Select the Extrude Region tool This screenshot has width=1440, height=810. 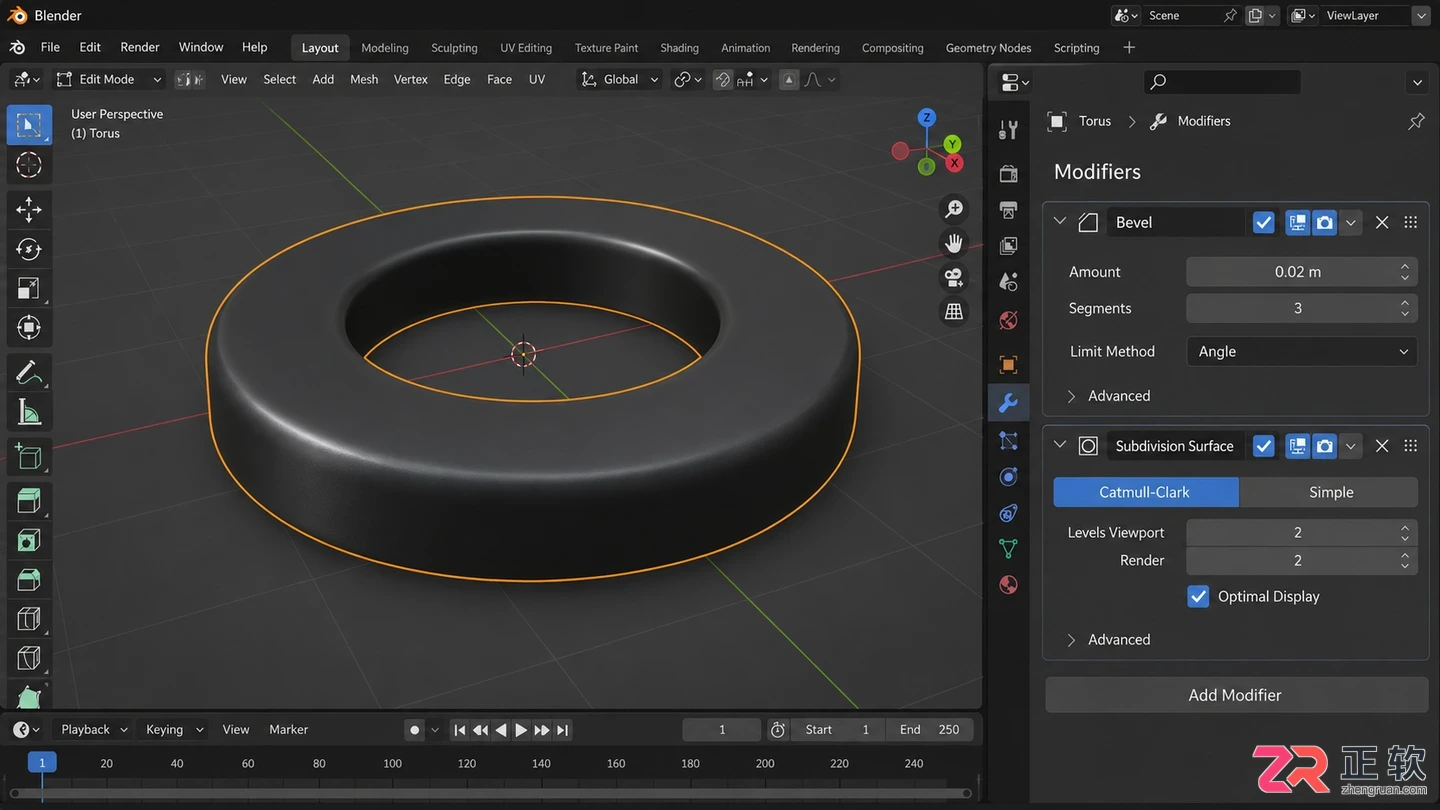coord(29,500)
